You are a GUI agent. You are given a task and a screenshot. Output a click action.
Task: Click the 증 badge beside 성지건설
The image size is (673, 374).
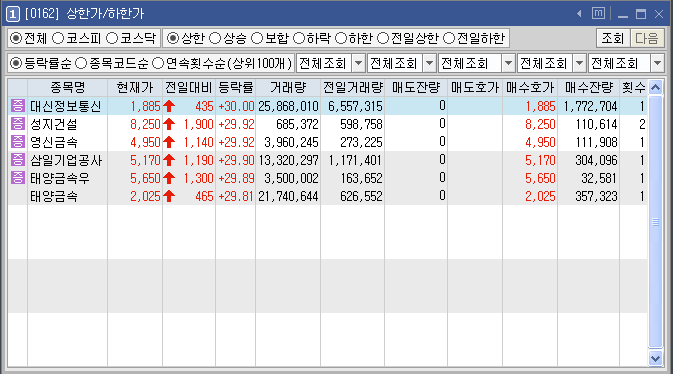18,124
